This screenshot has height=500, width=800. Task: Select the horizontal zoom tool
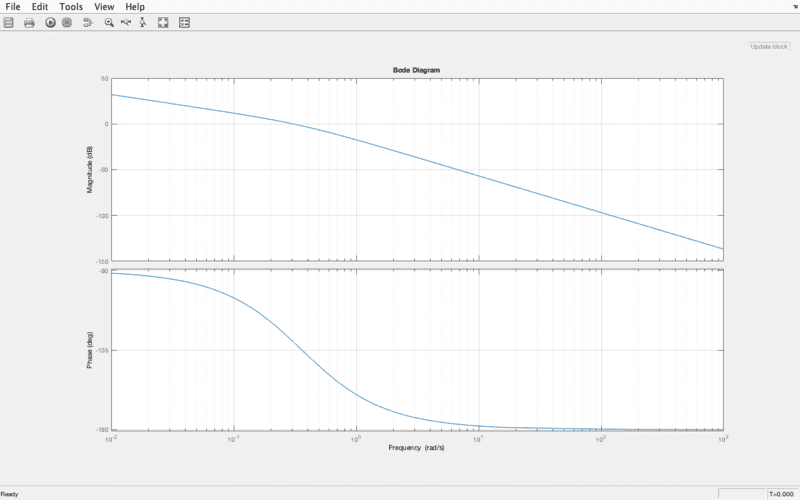126,22
